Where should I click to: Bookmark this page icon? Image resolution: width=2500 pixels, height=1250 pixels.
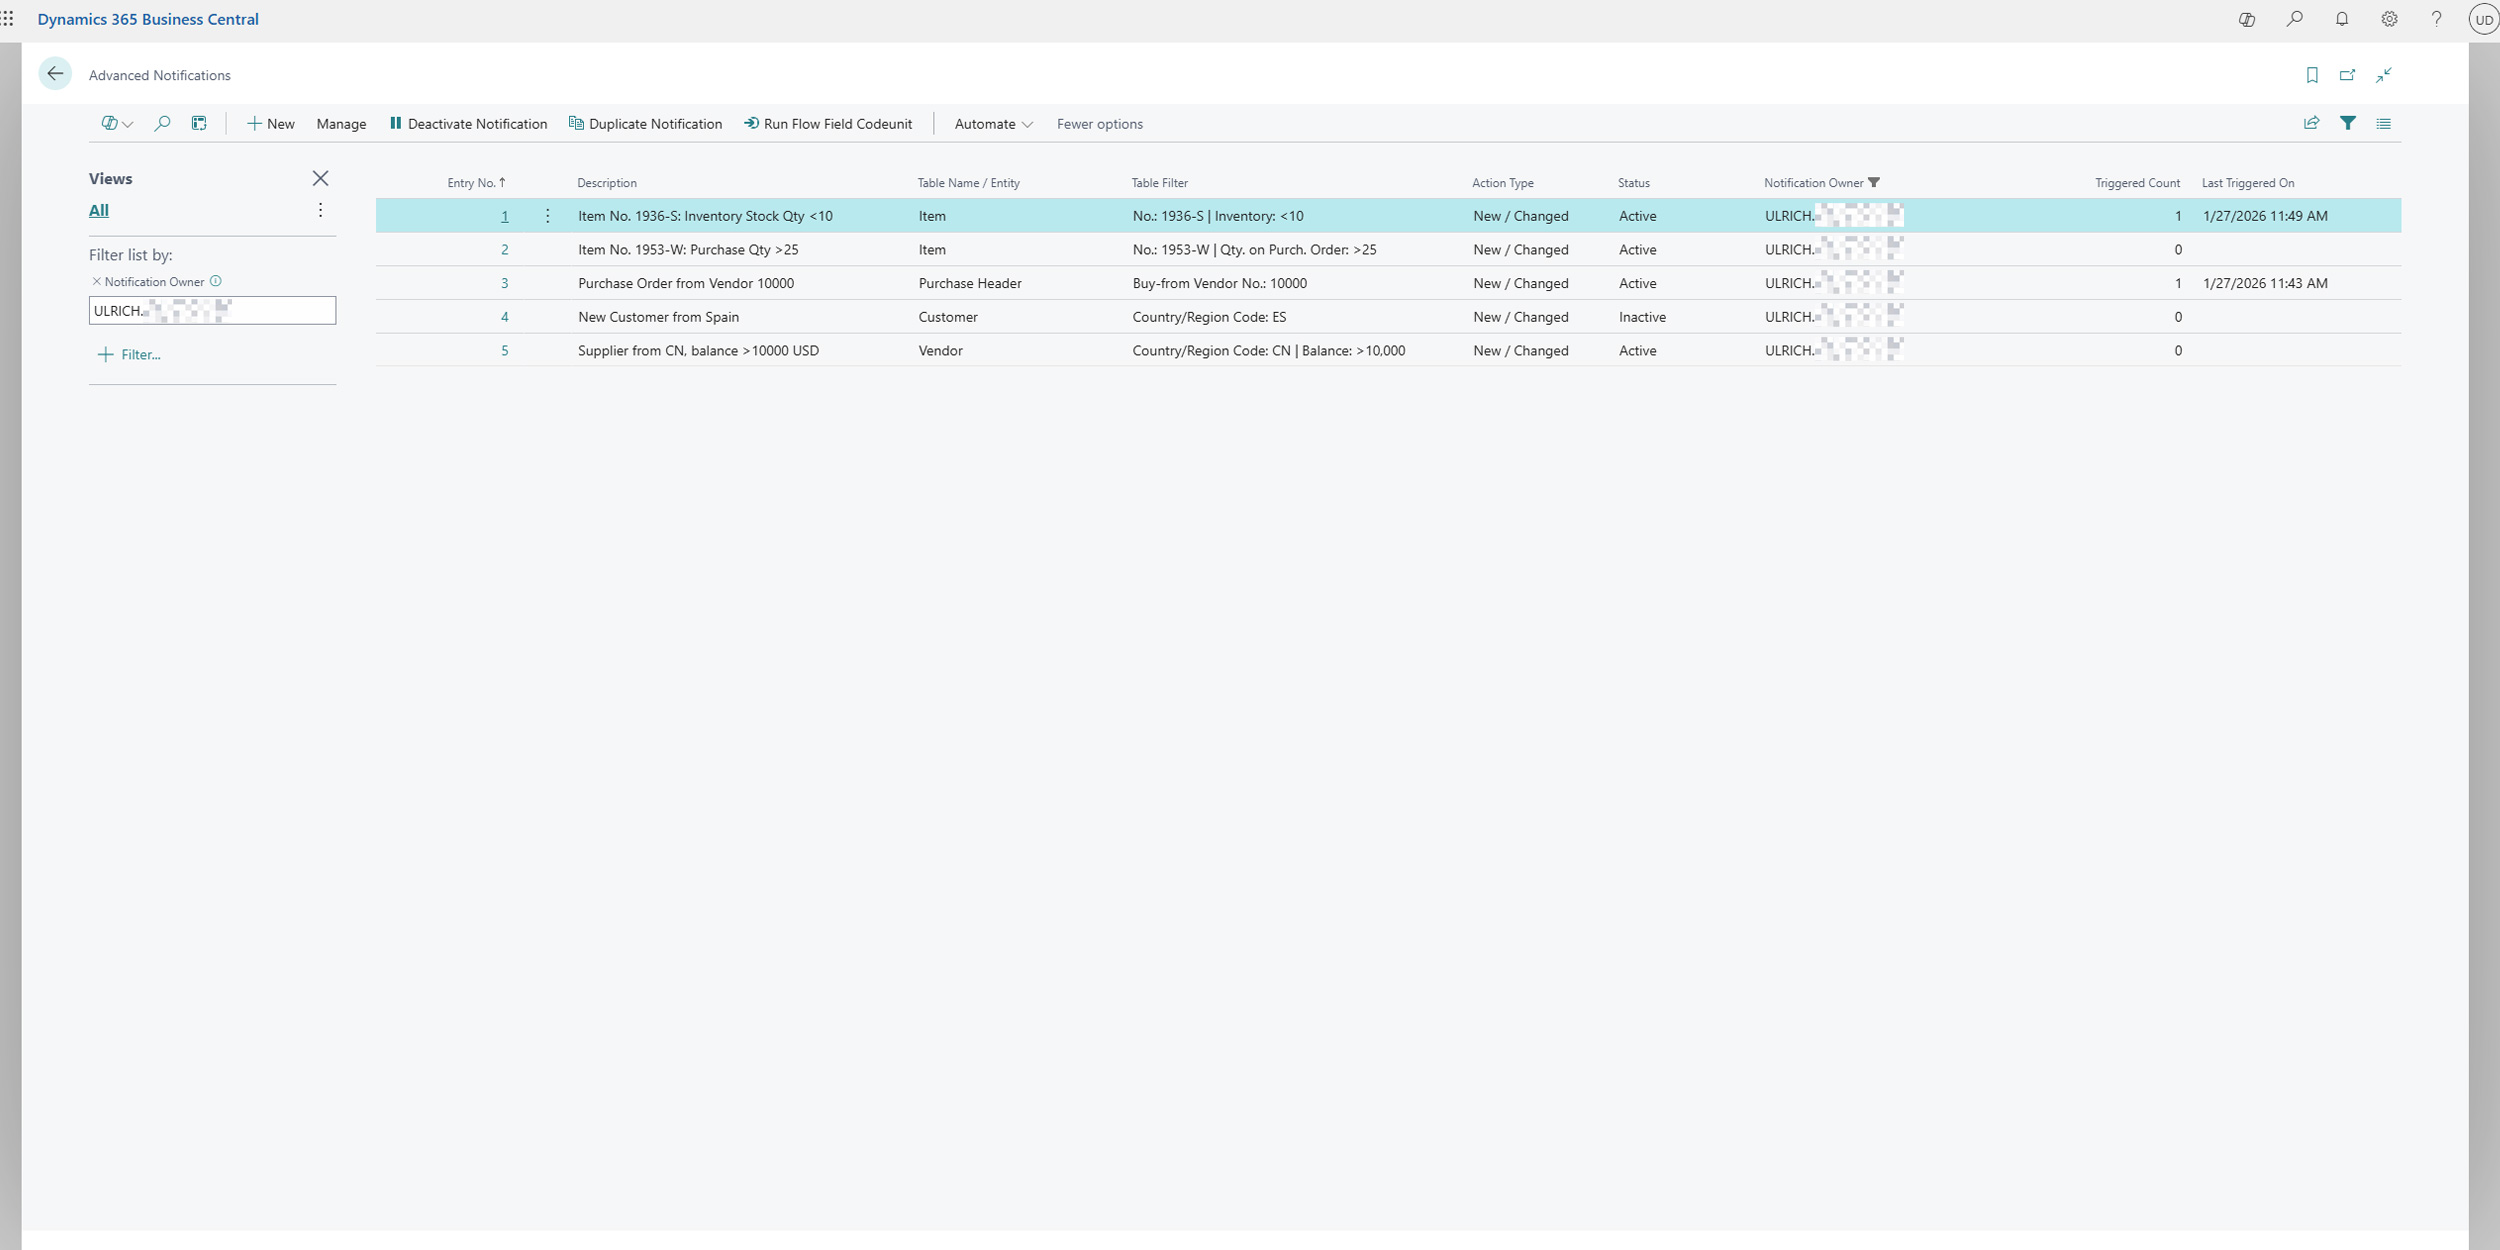click(x=2311, y=75)
